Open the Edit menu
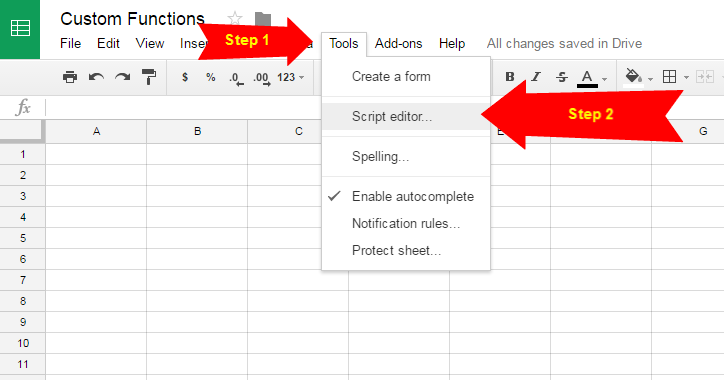Viewport: 724px width, 380px height. (x=109, y=43)
